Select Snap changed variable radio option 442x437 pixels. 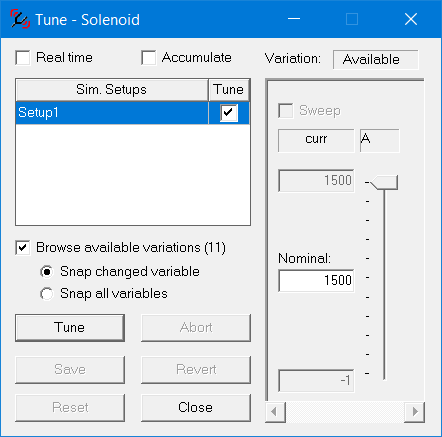(47, 272)
